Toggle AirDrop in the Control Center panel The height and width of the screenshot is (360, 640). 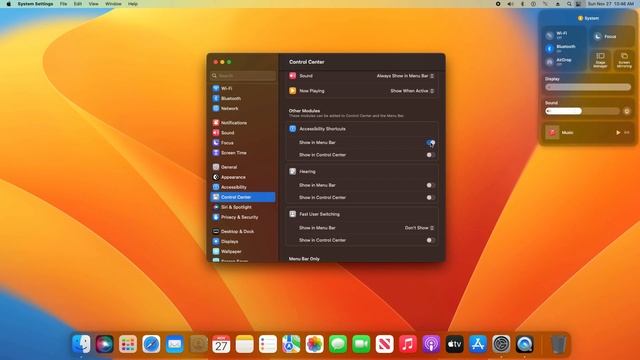(x=550, y=62)
